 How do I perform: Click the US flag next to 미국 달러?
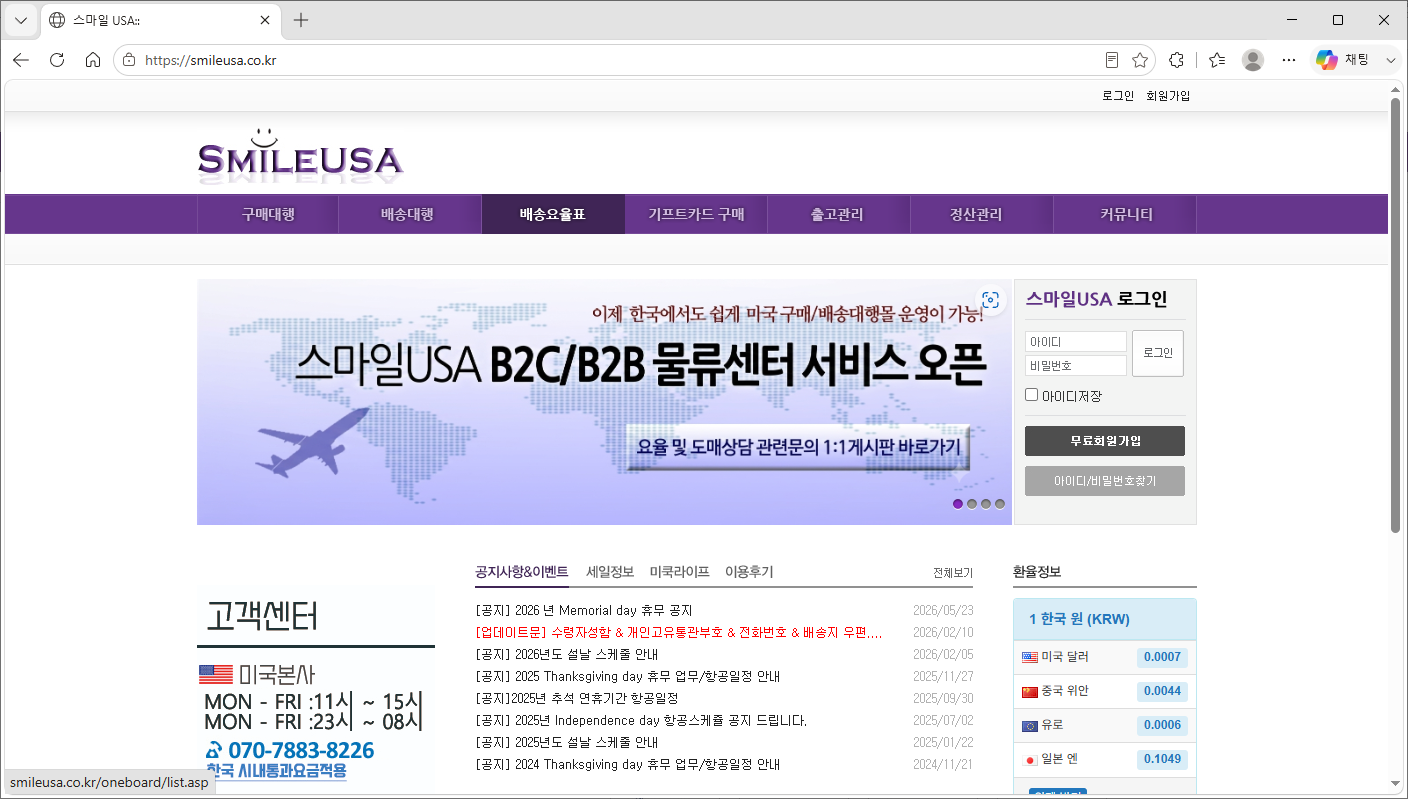1030,657
